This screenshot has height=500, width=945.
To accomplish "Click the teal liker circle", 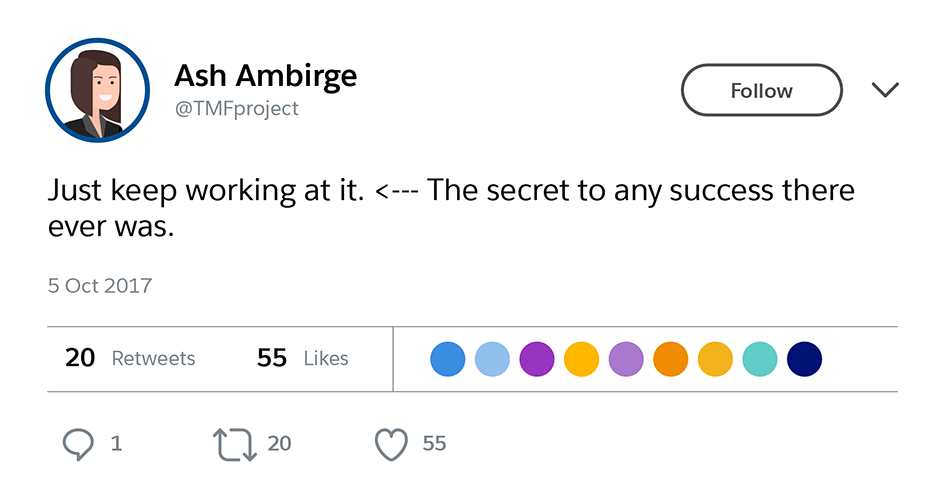I will coord(760,359).
